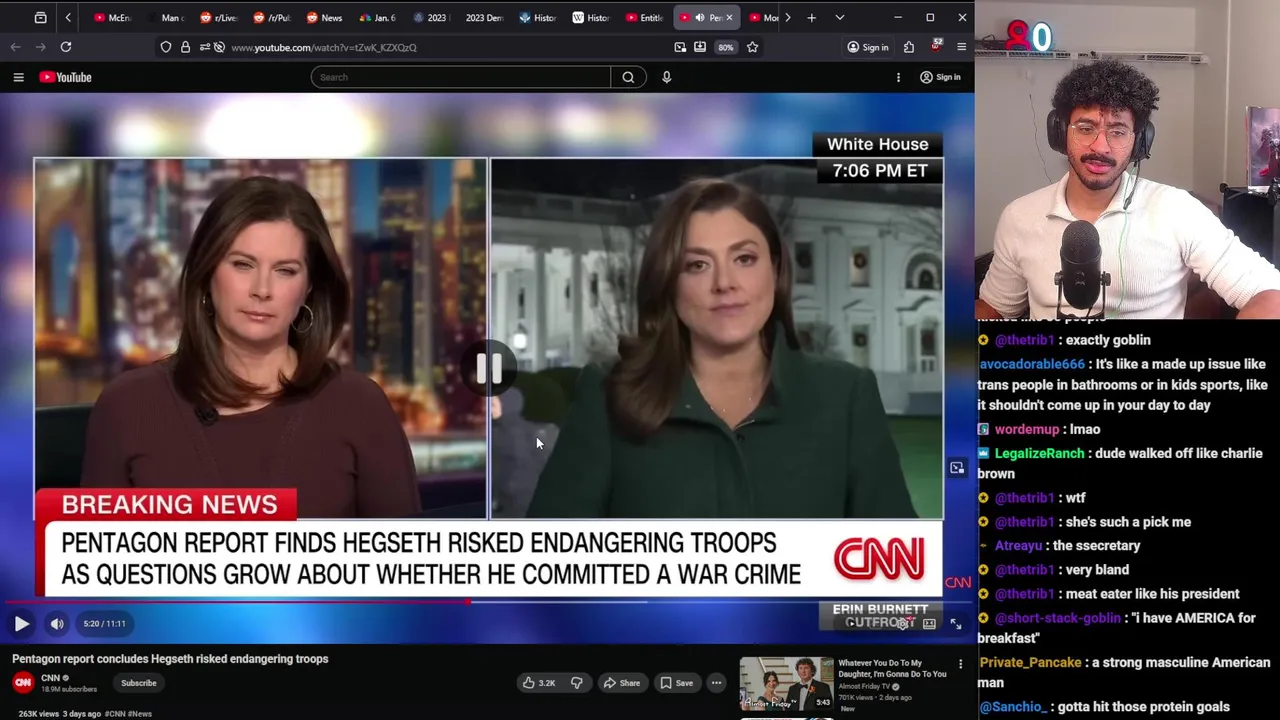Focus the YouTube search box
This screenshot has height=720, width=1280.
461,77
